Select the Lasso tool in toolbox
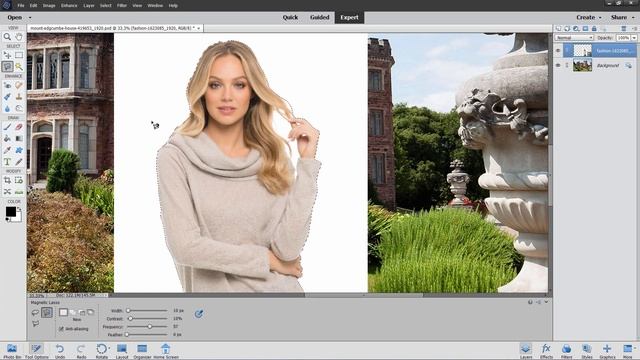The image size is (640, 360). [x=7, y=66]
